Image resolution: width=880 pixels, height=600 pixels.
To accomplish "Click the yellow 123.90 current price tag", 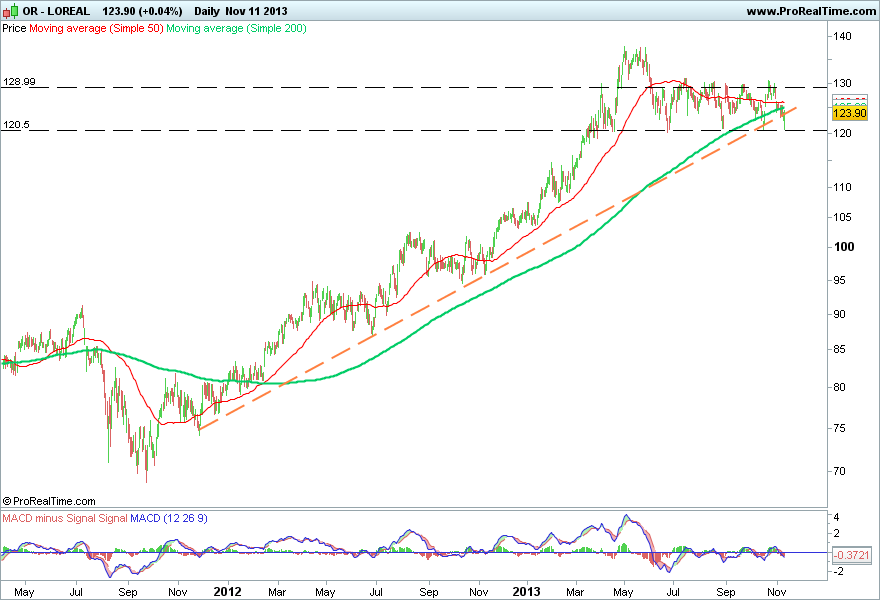I will (850, 113).
